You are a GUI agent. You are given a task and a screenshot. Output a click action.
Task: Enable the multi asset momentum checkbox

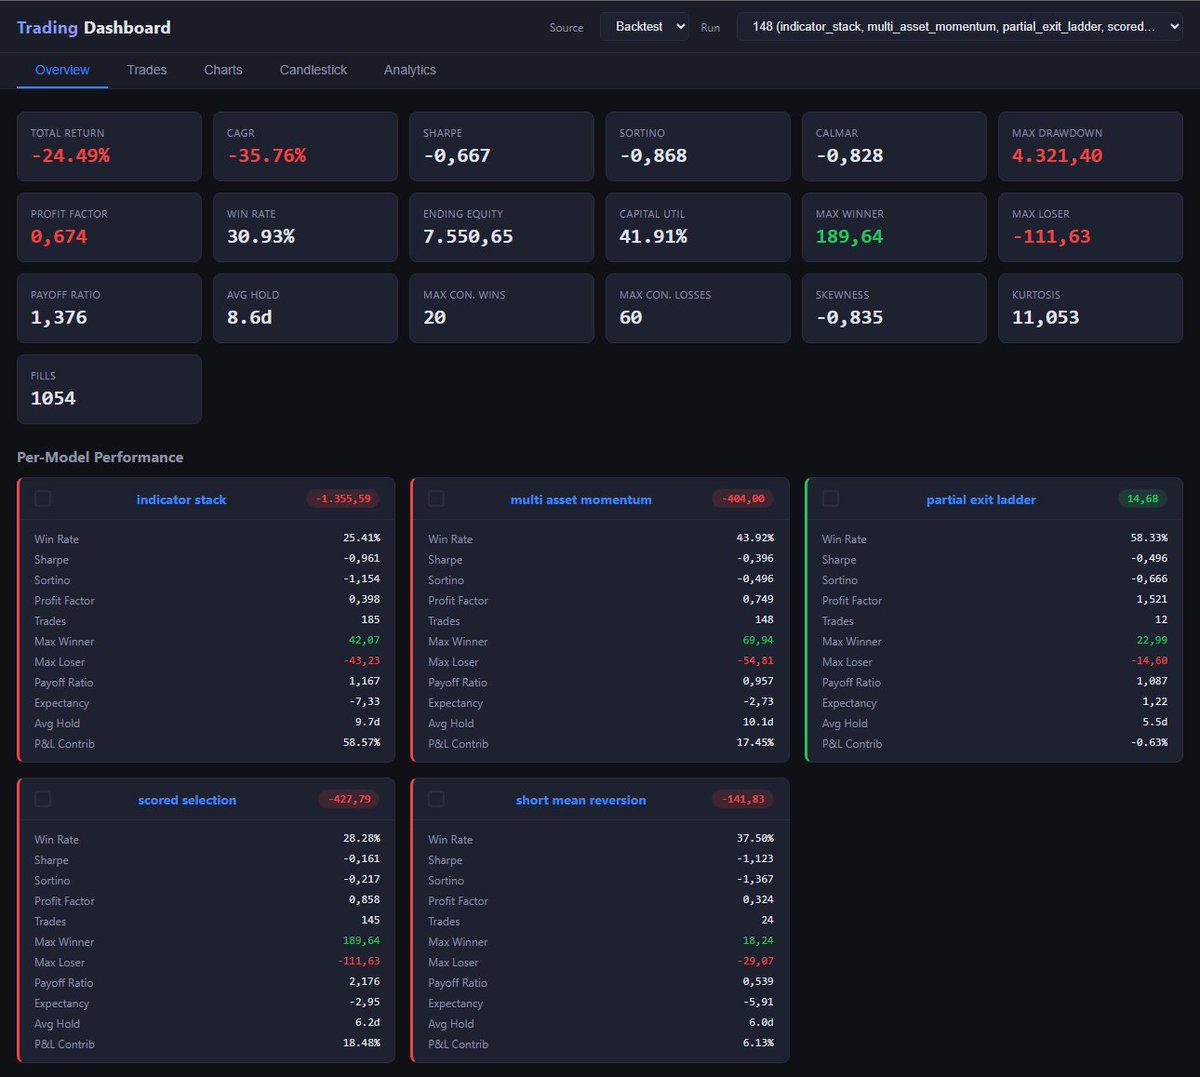435,498
